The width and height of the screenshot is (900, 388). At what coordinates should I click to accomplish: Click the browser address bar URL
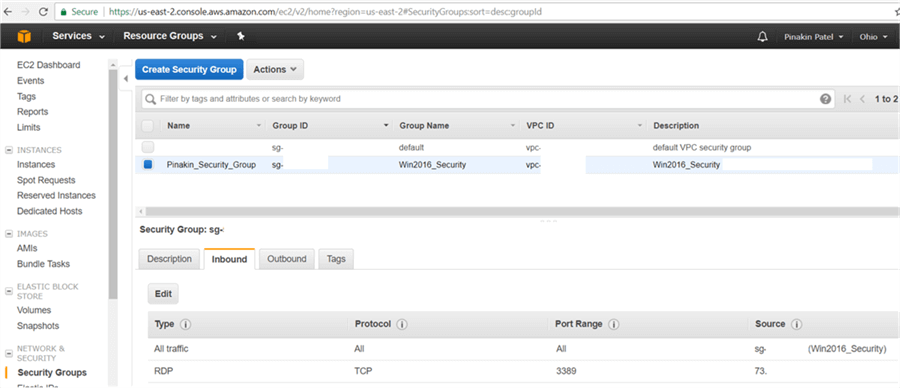(326, 11)
